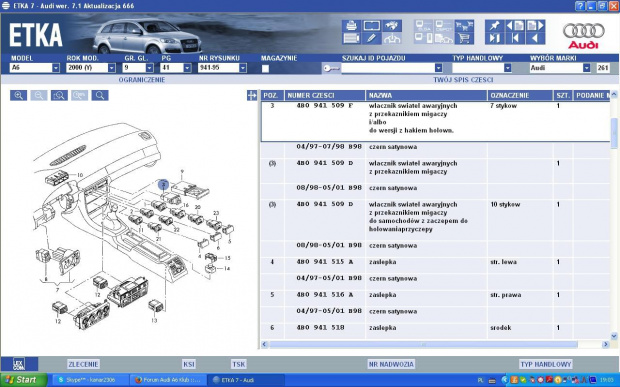Viewport: 620px width, 387px height.
Task: Click the NUMER CZESCI column header
Action: pyautogui.click(x=325, y=95)
